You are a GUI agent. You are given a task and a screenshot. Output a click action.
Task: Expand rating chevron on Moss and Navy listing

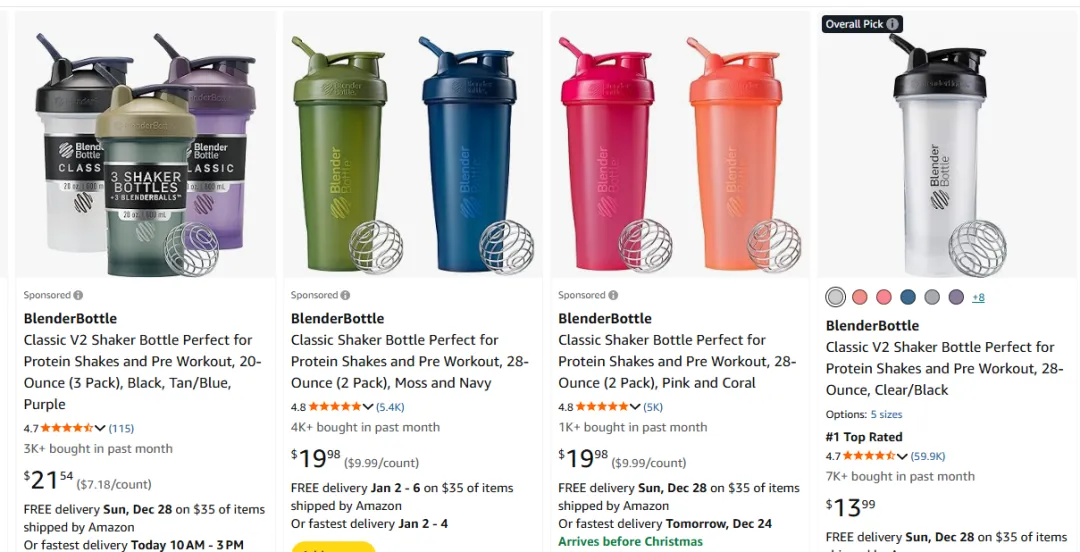coord(367,407)
